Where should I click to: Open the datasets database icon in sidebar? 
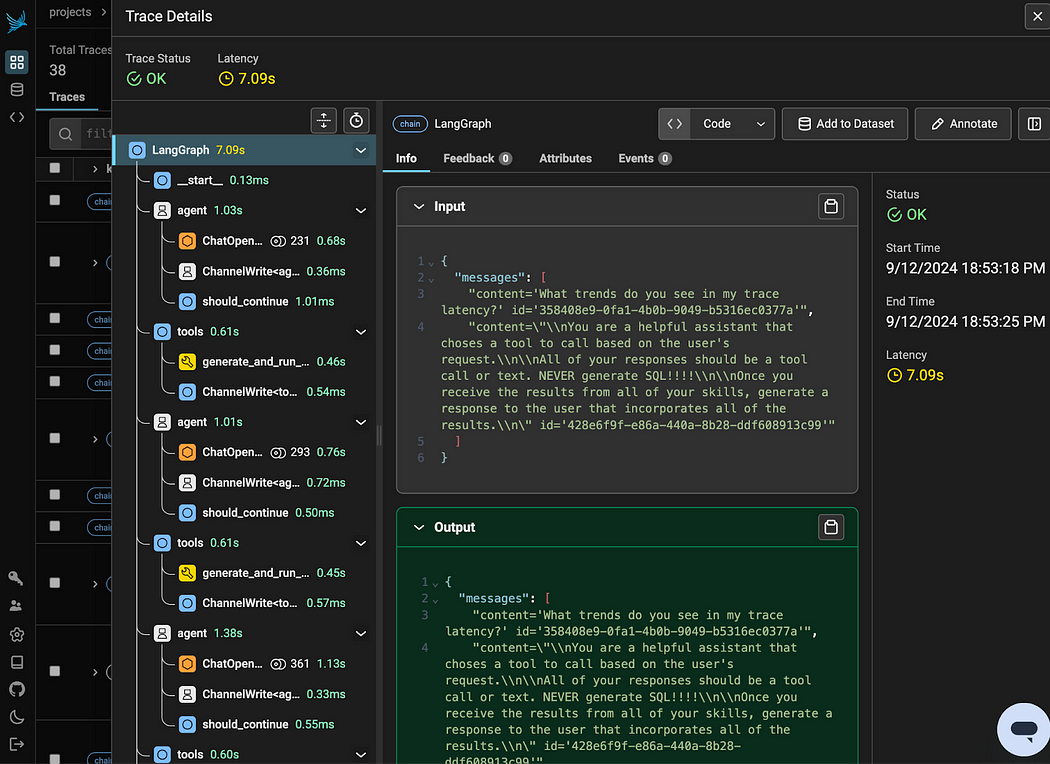[17, 90]
